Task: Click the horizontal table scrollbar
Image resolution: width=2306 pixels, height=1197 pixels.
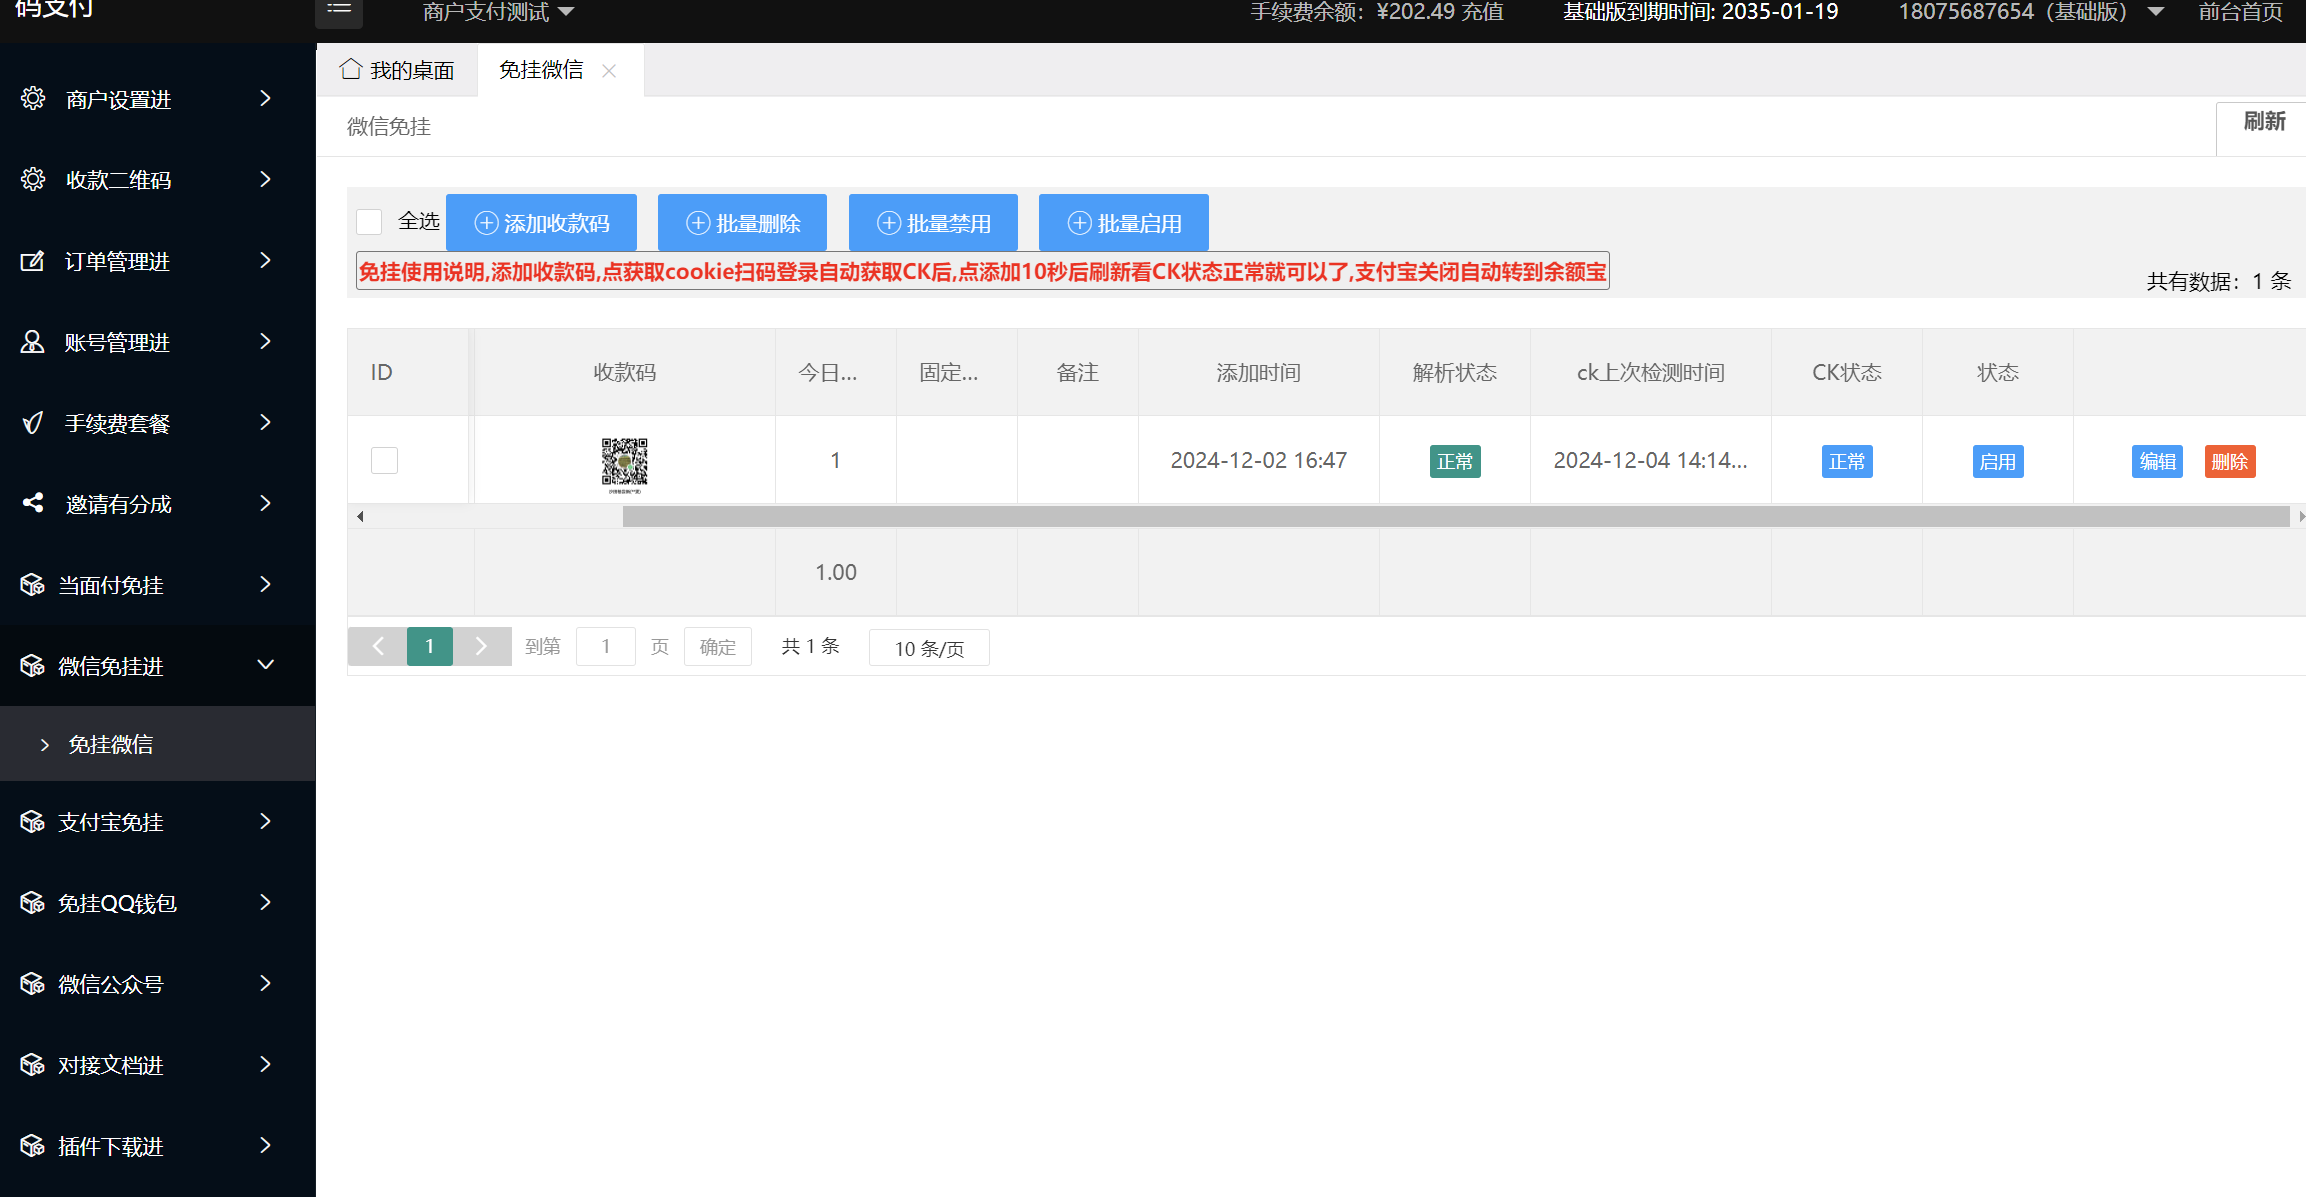Action: (1455, 517)
